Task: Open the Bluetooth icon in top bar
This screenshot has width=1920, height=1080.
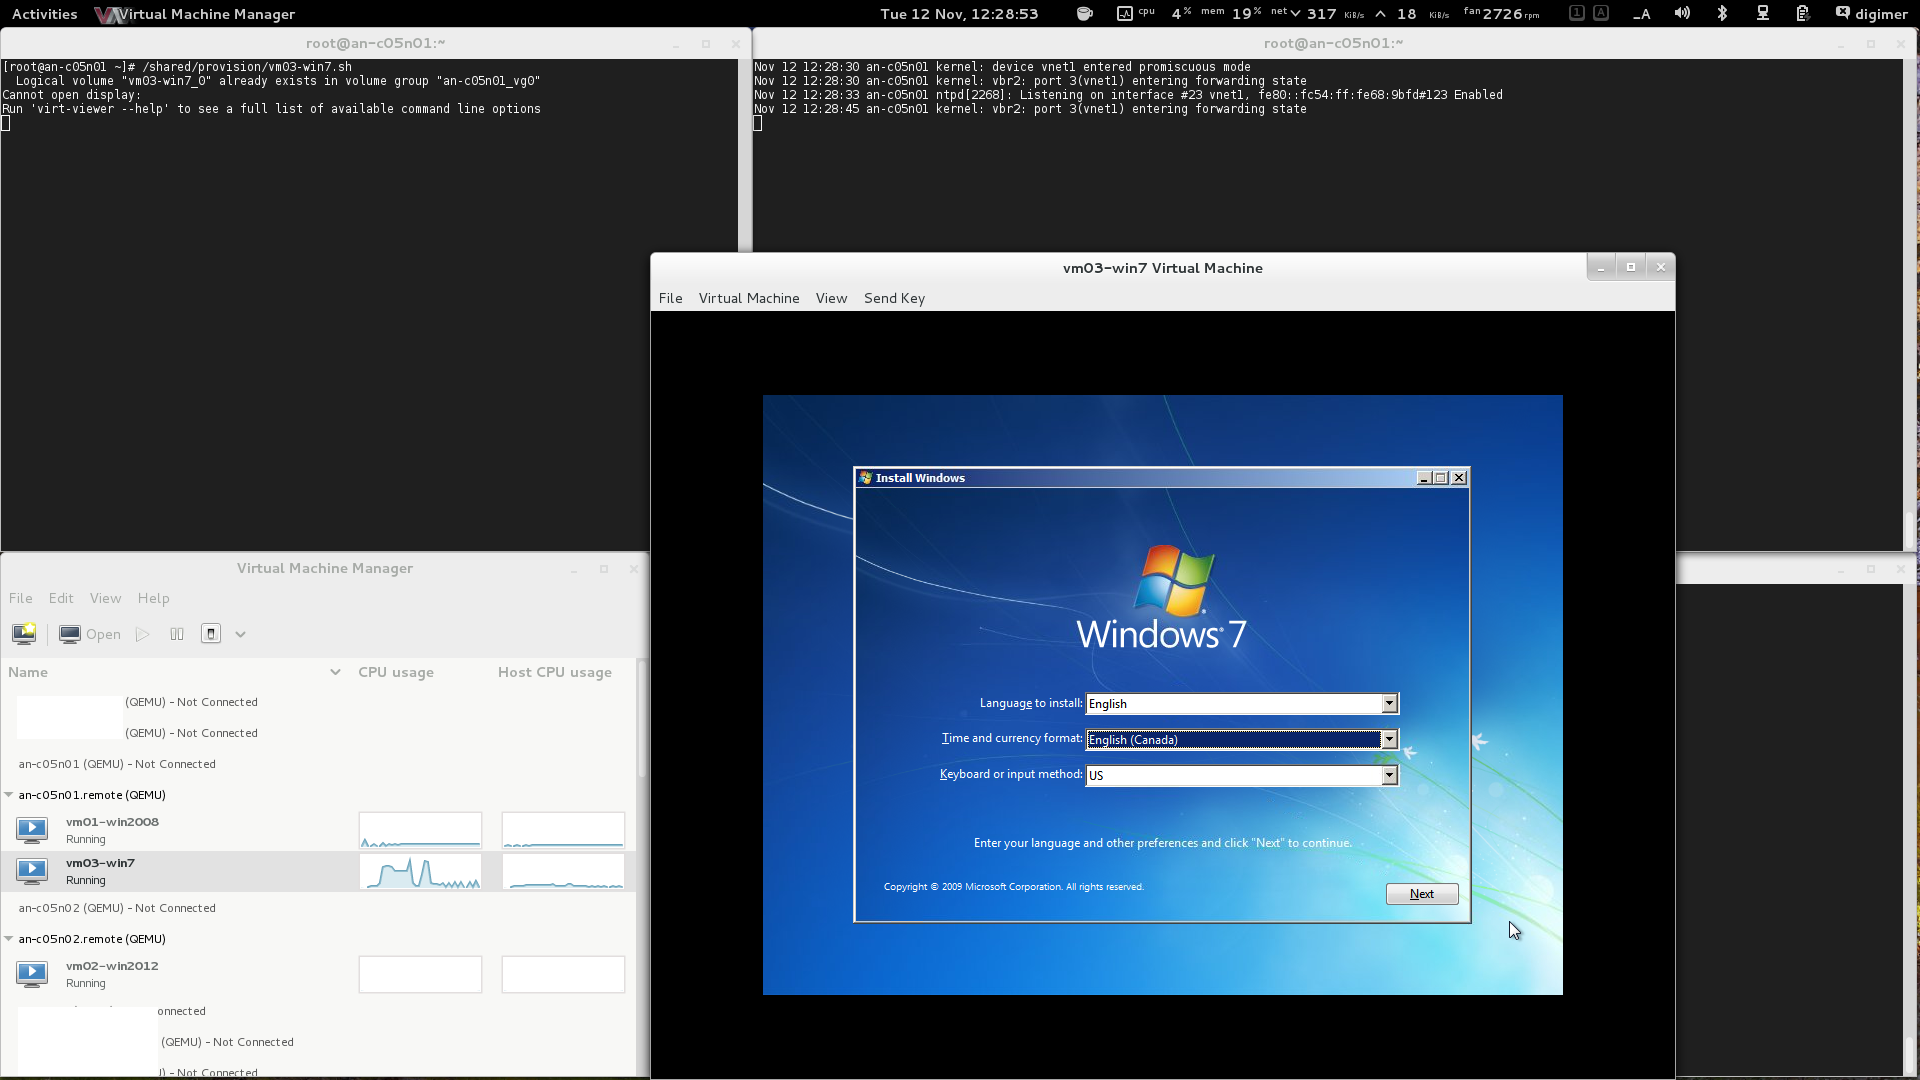Action: coord(1722,14)
